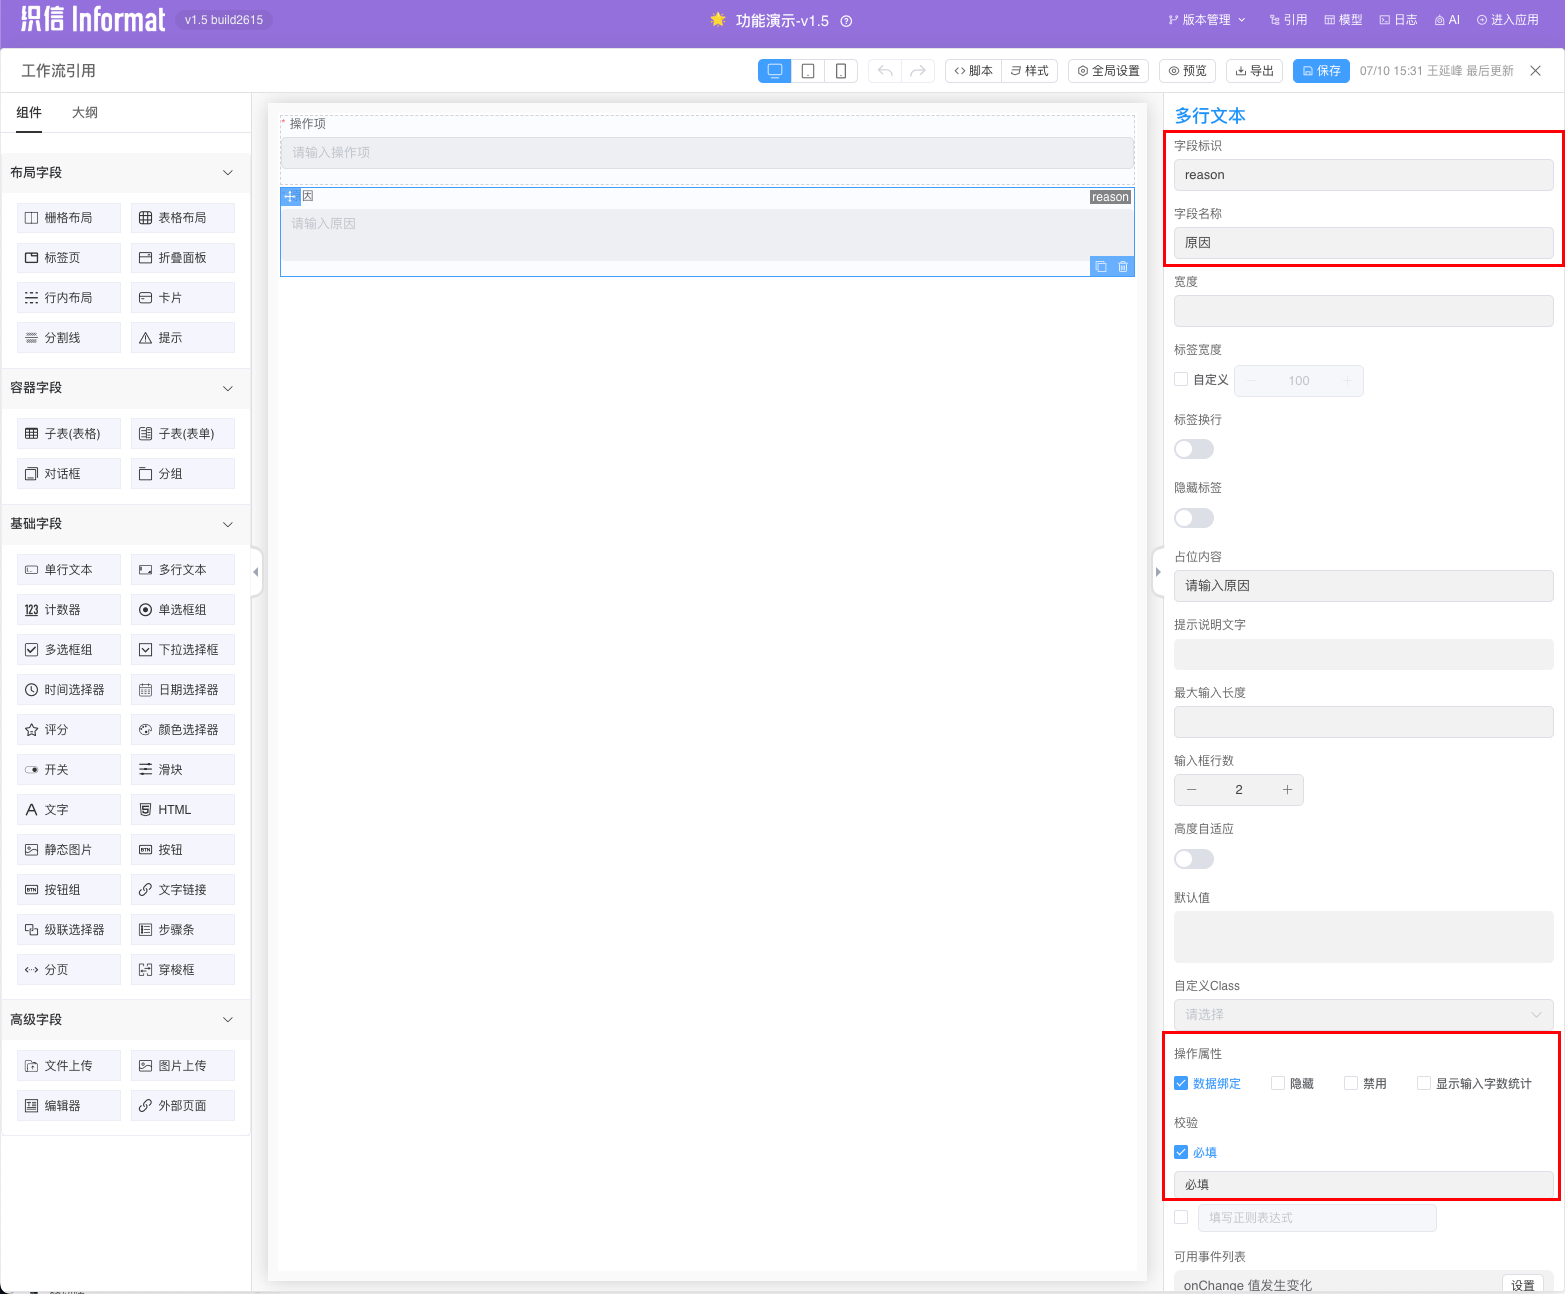This screenshot has height=1294, width=1565.
Task: Switch to the 大纲 tab
Action: (x=85, y=113)
